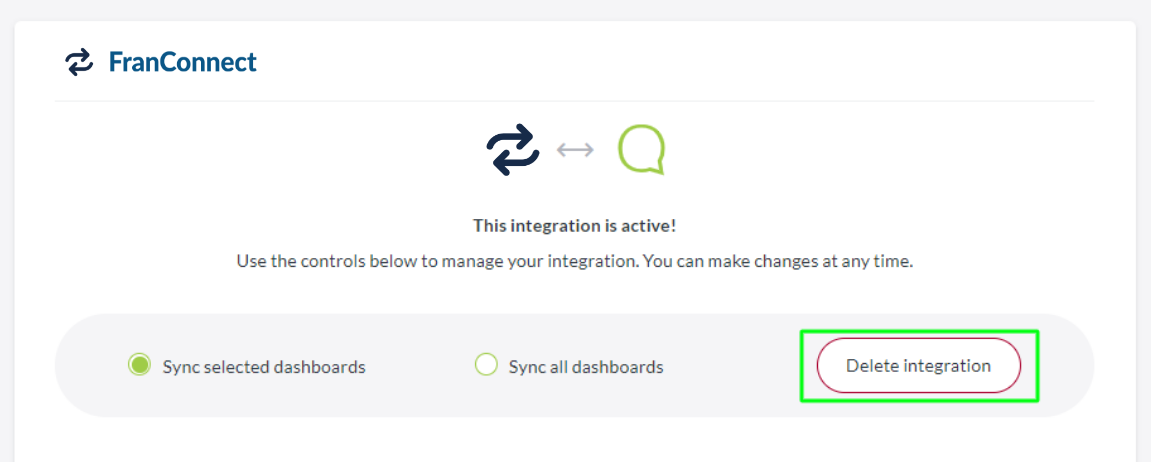
Task: Click the FranConnect title text
Action: (182, 62)
